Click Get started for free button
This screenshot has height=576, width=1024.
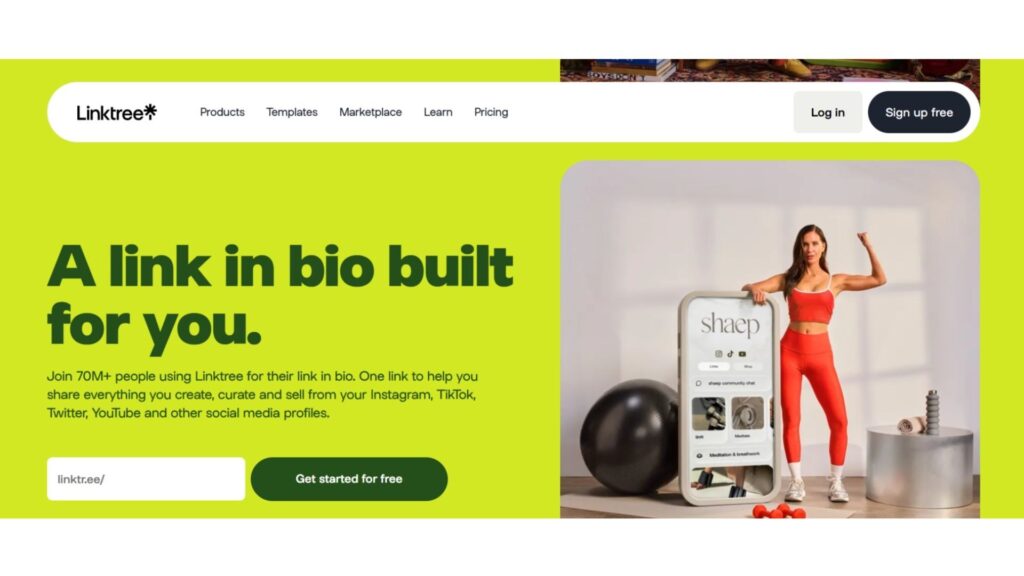349,479
